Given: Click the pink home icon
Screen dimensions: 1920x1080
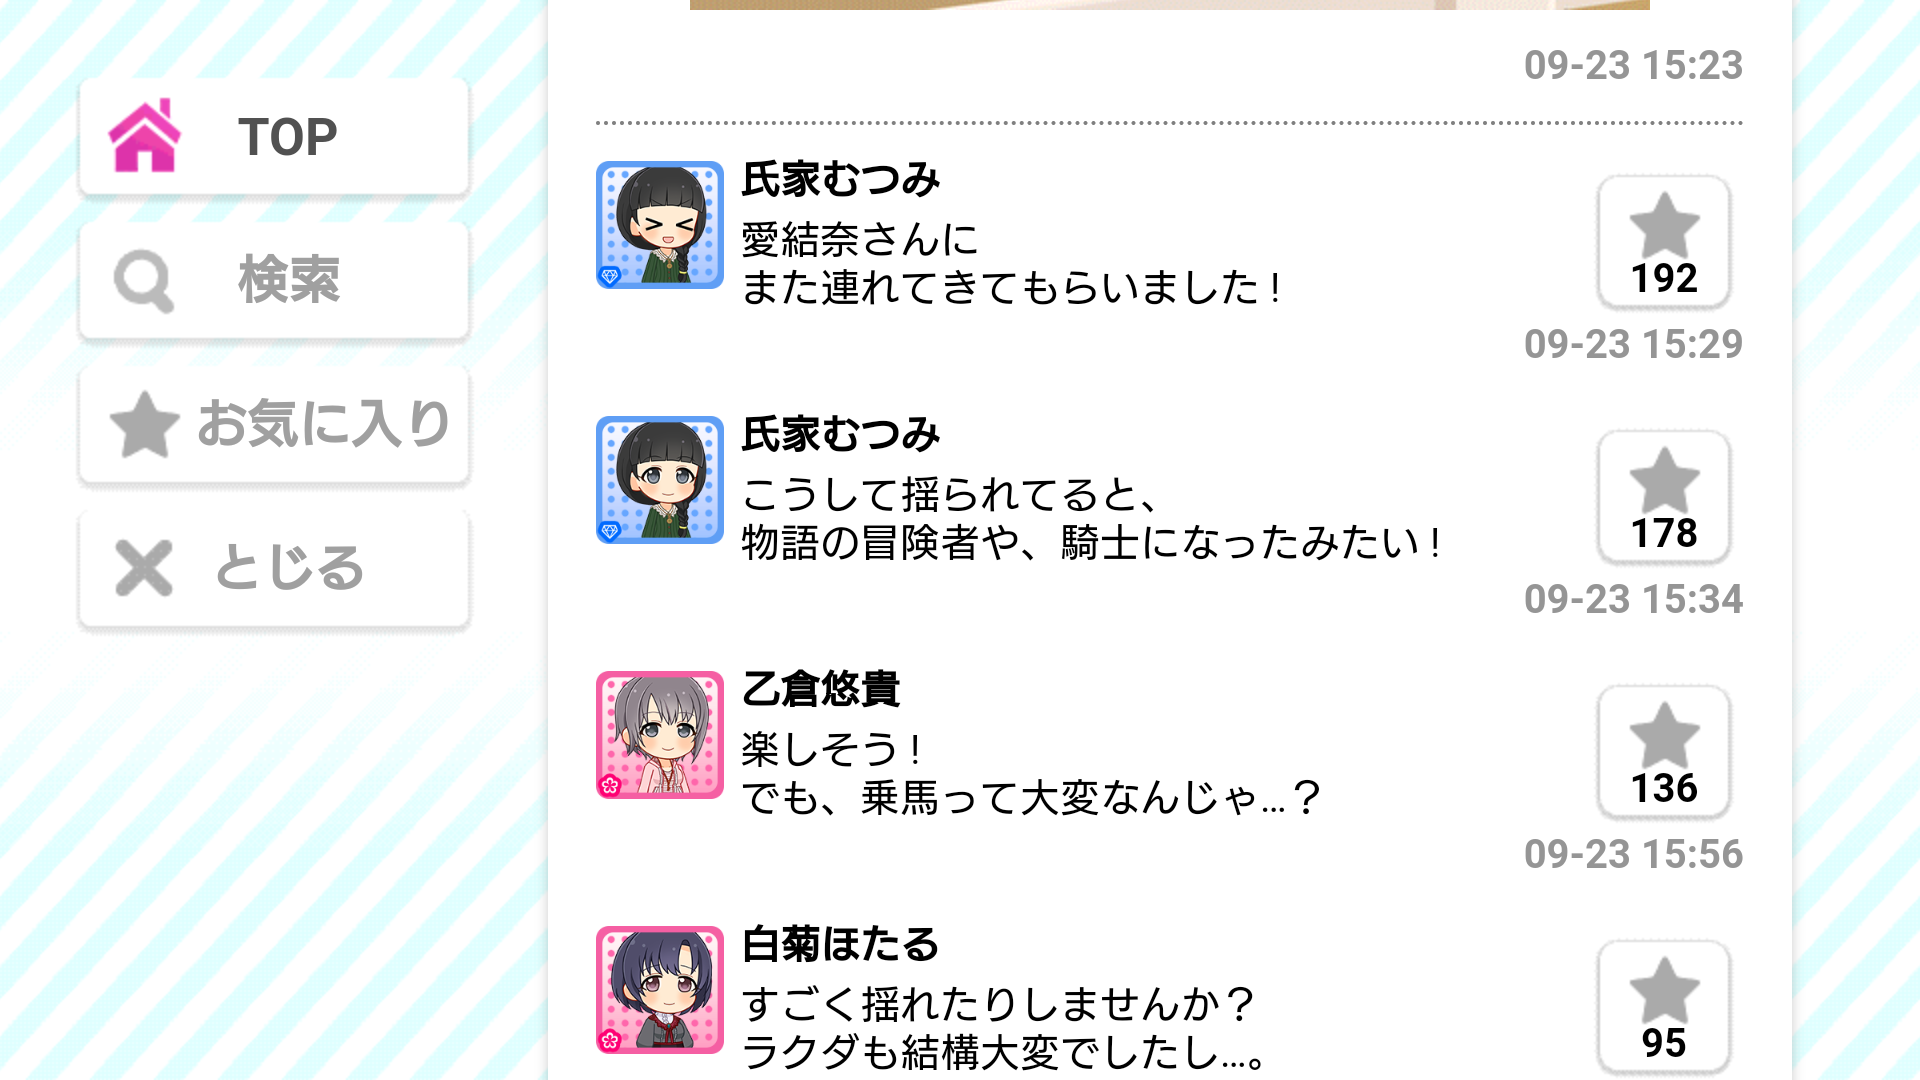Looking at the screenshot, I should (145, 136).
